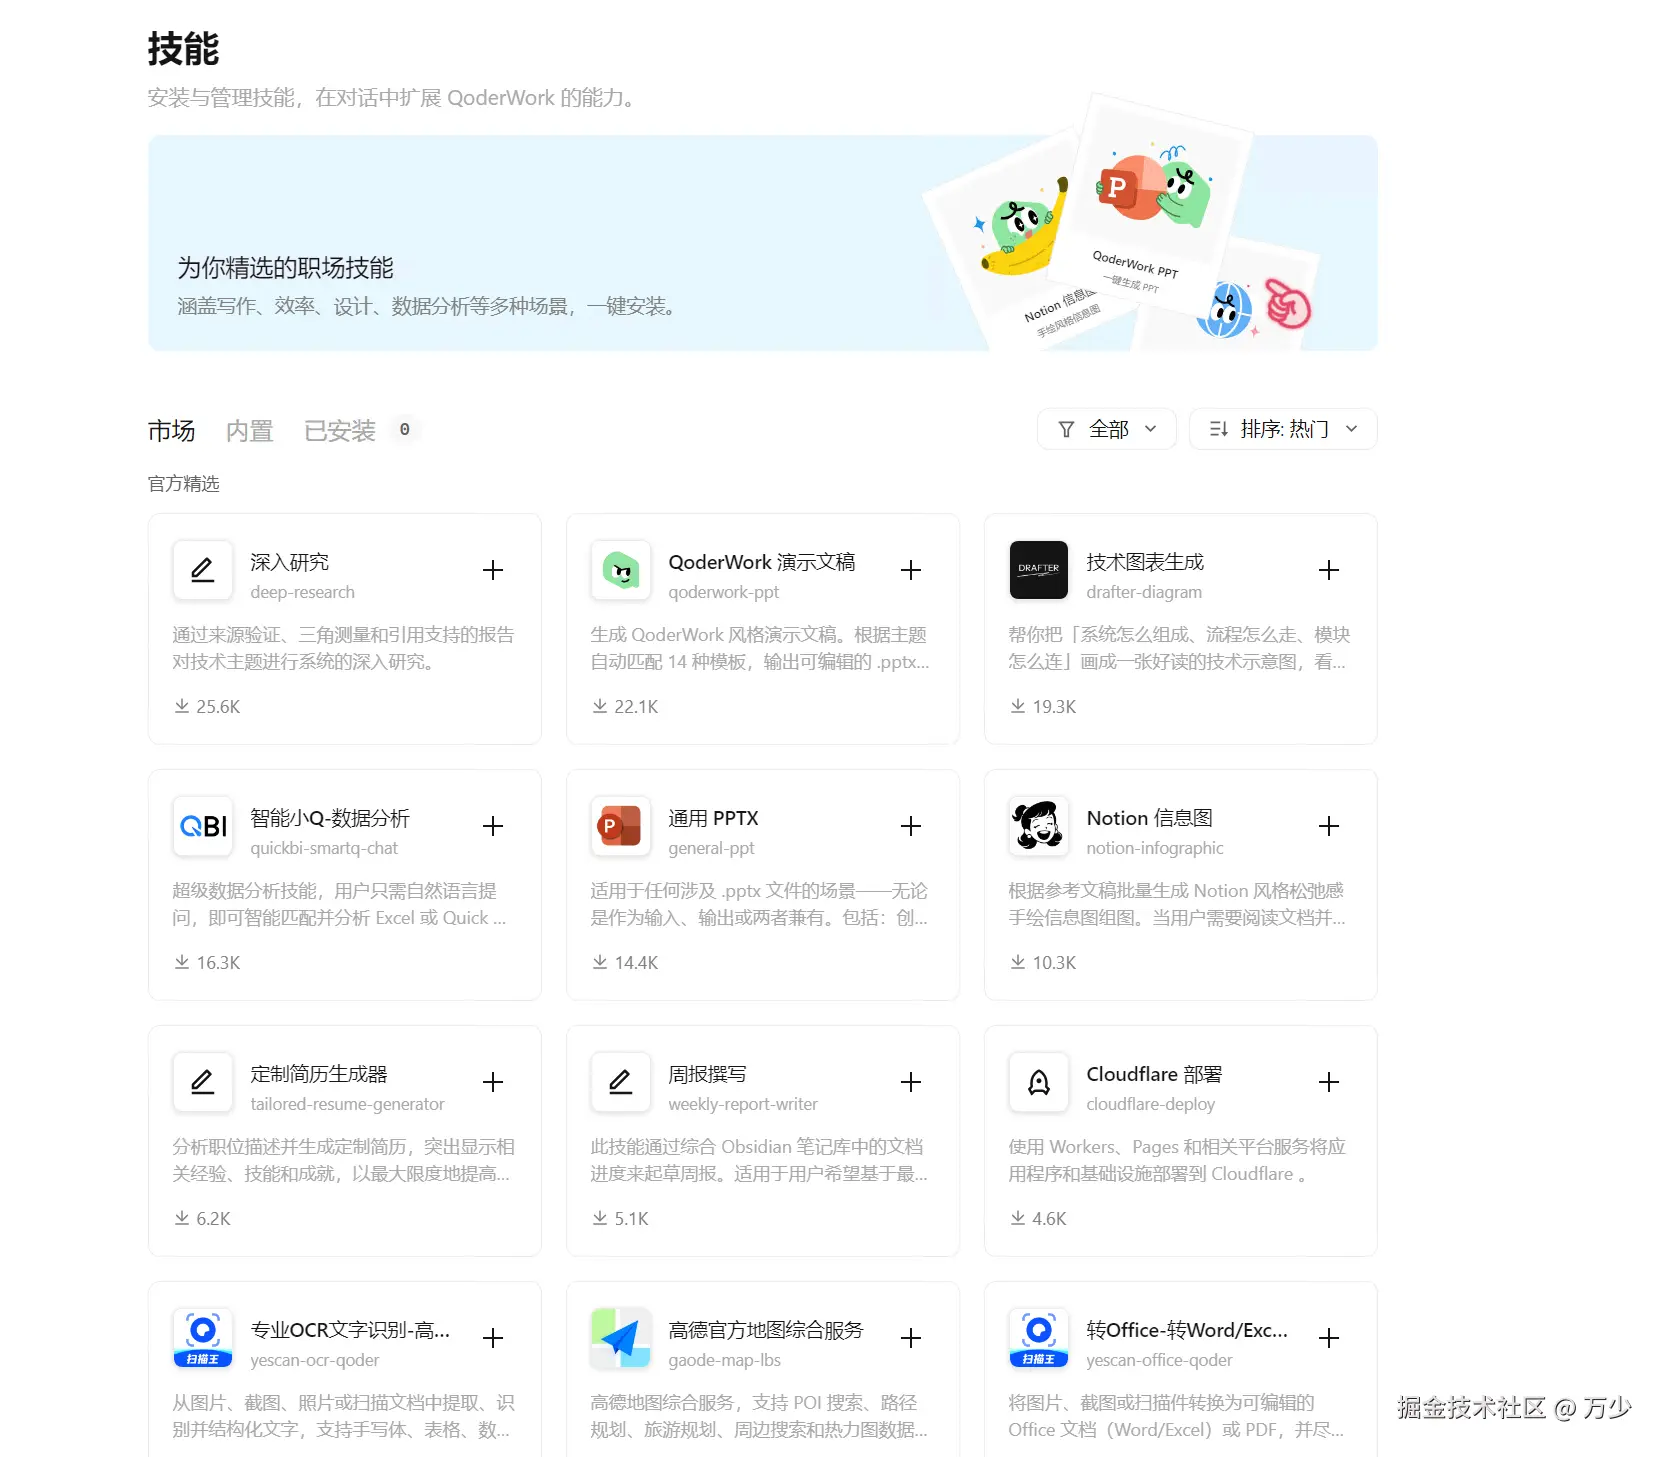Install 智能小Q-数据分析 using its plus icon

point(493,826)
